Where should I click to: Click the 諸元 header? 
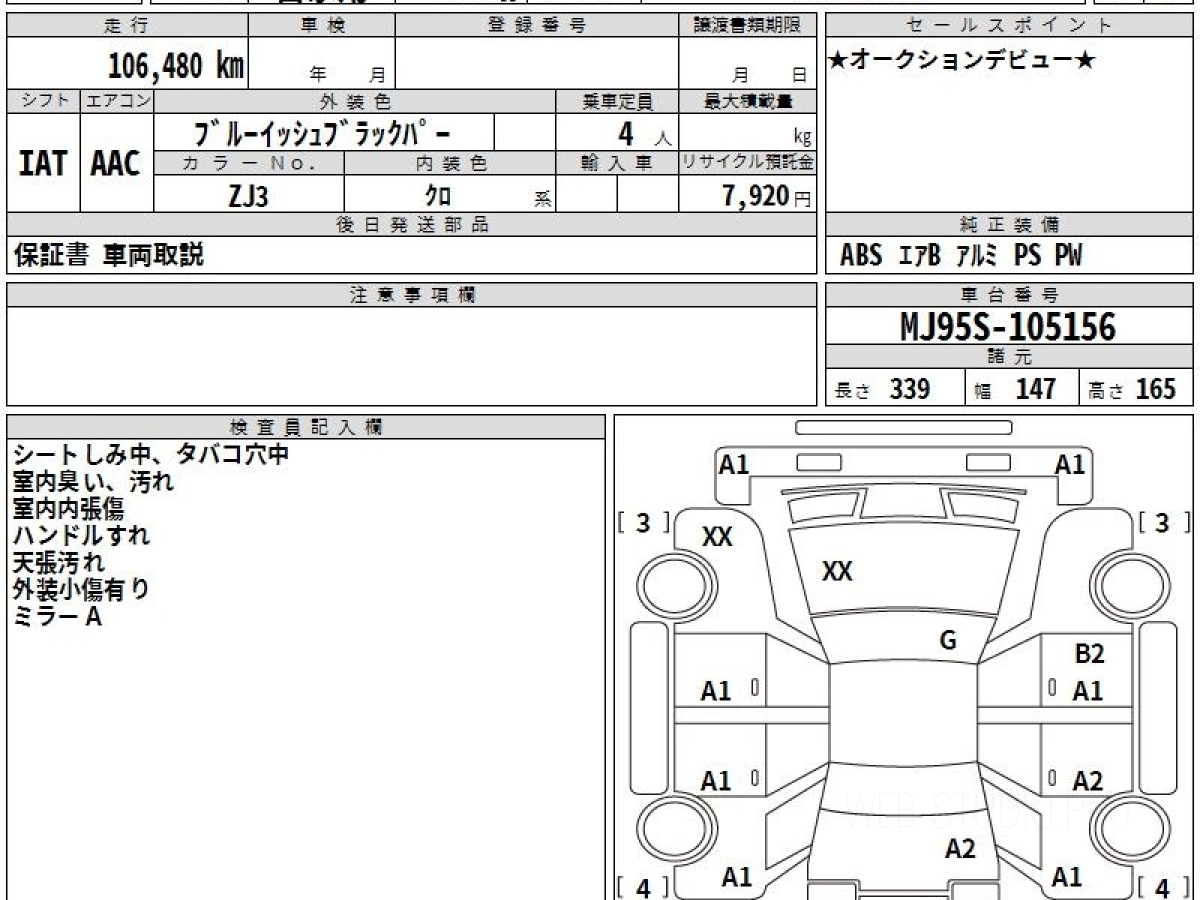pyautogui.click(x=1009, y=357)
